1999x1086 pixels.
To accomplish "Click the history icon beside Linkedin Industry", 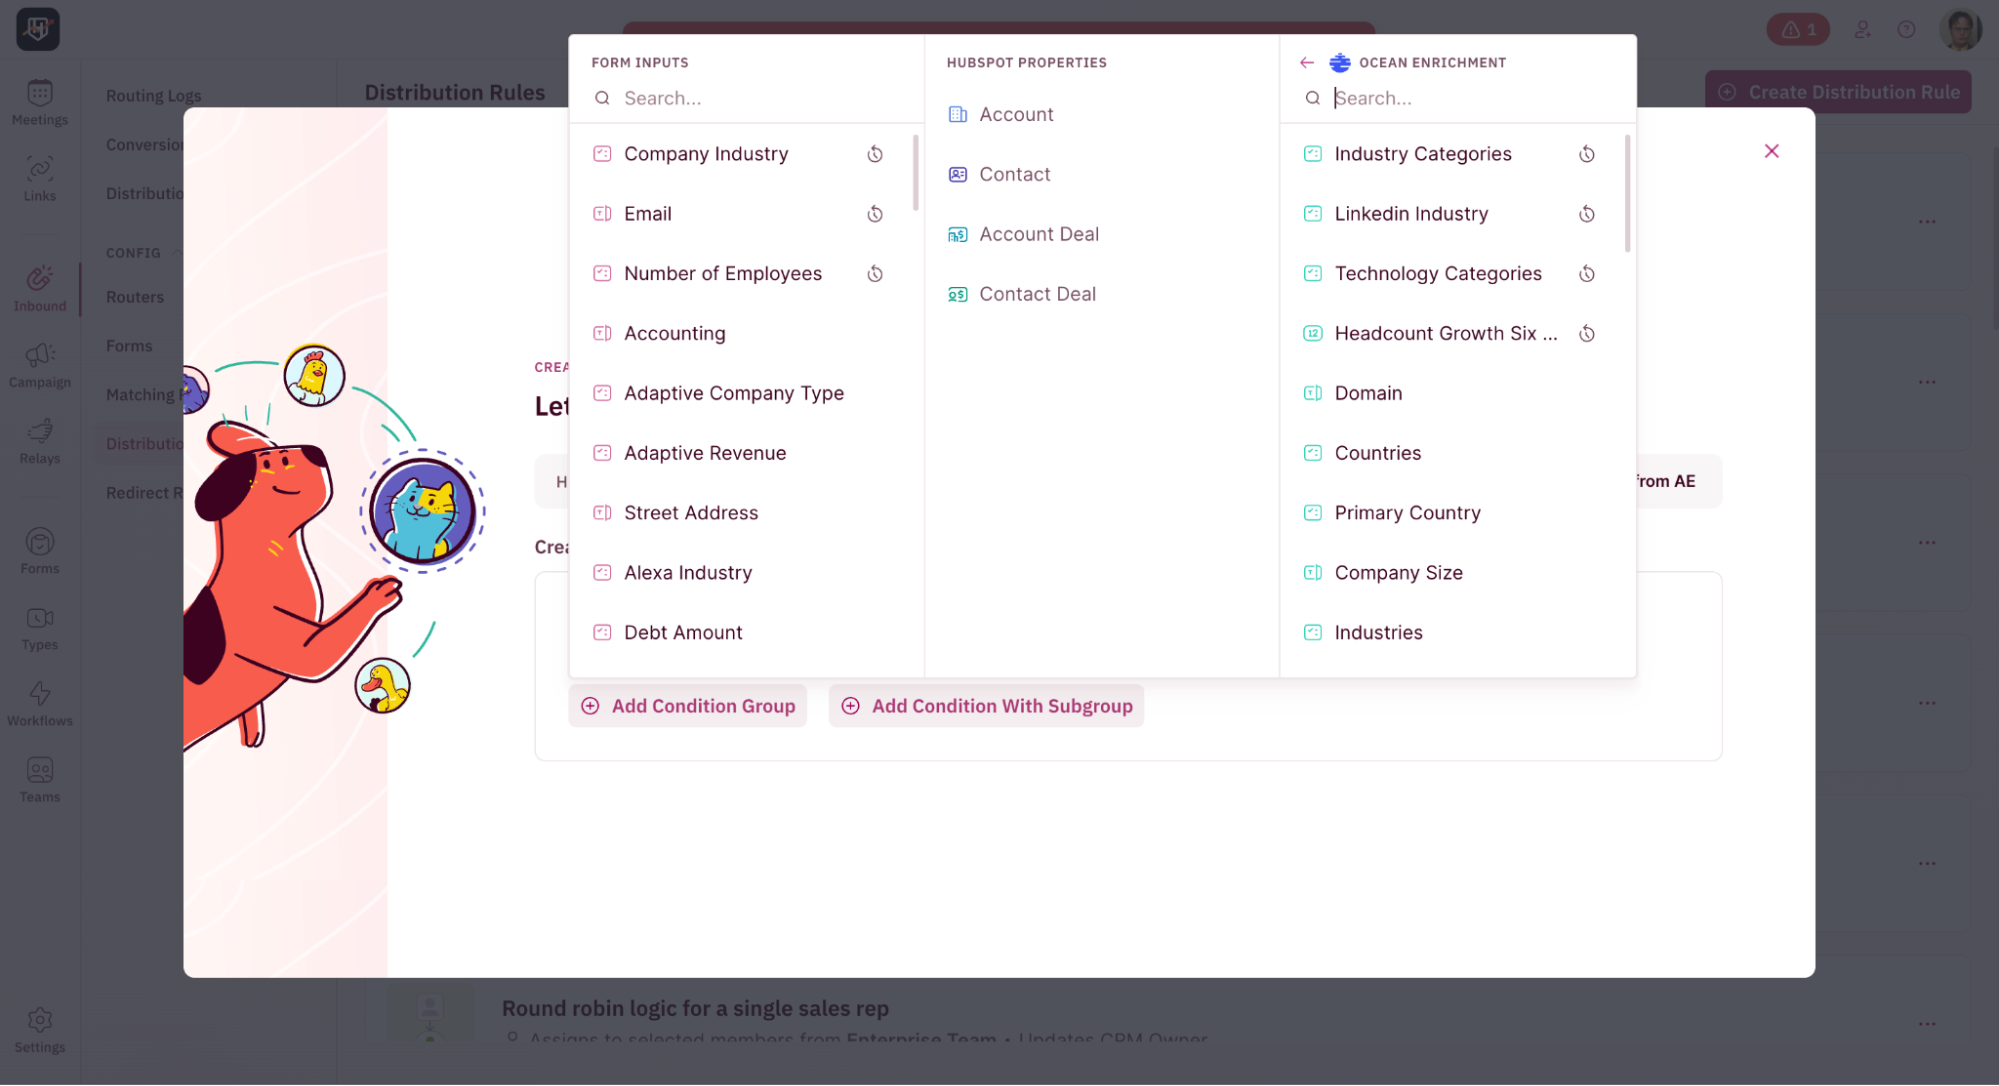I will point(1586,214).
